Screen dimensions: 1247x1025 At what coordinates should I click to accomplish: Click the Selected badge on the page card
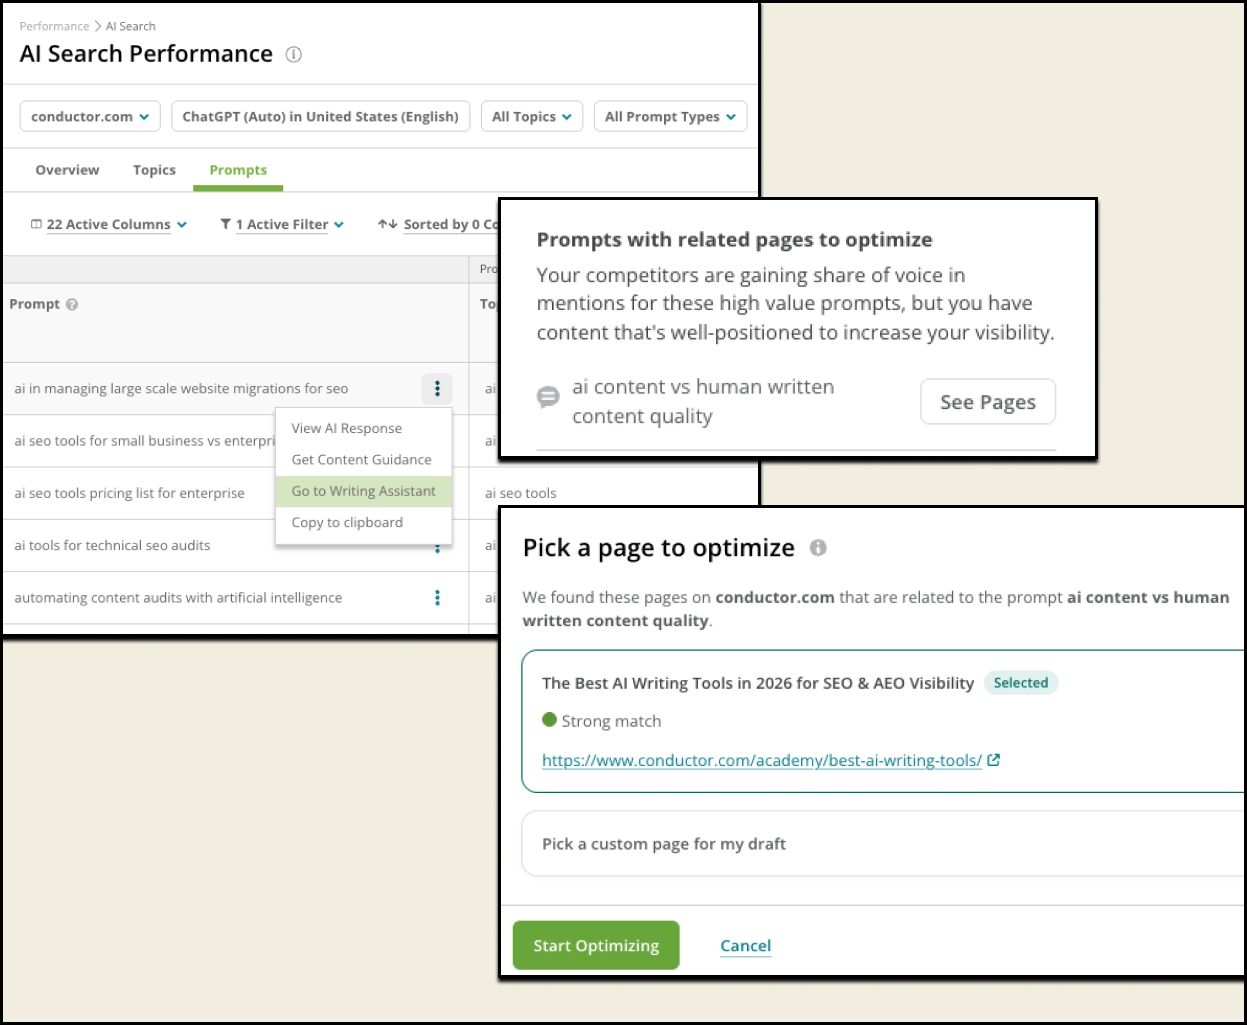tap(1021, 683)
